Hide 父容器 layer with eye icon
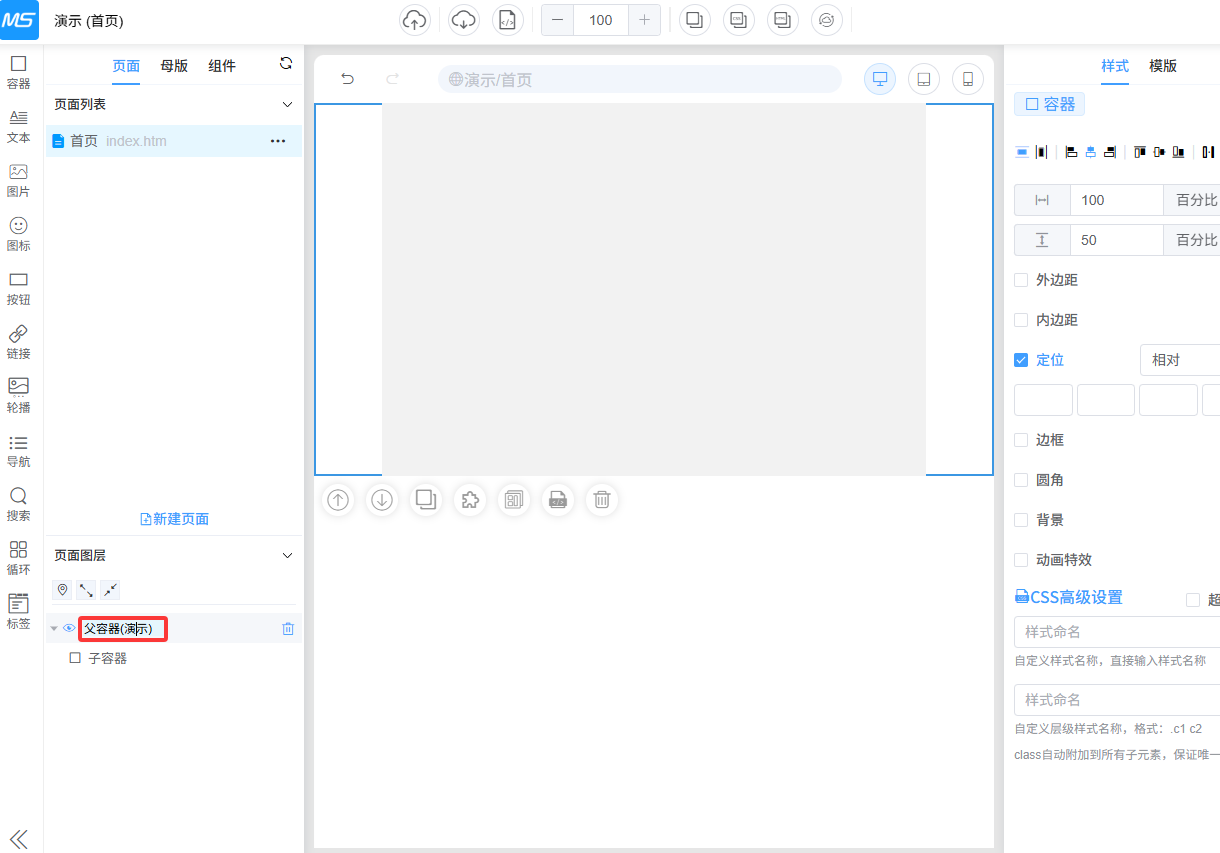Screen dimensions: 1220x853 tap(69, 629)
